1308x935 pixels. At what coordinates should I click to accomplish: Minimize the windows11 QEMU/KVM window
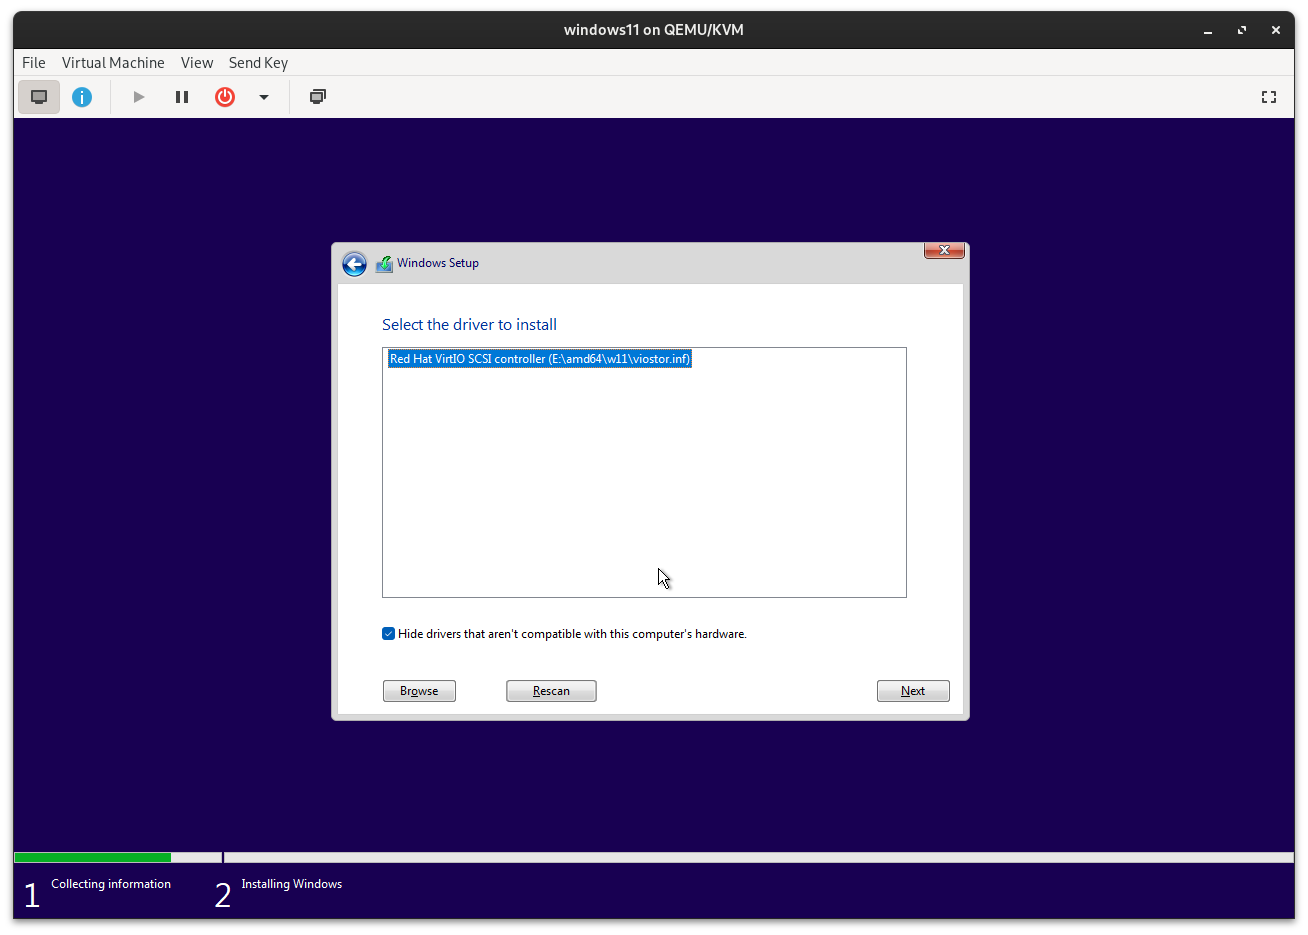[x=1208, y=30]
